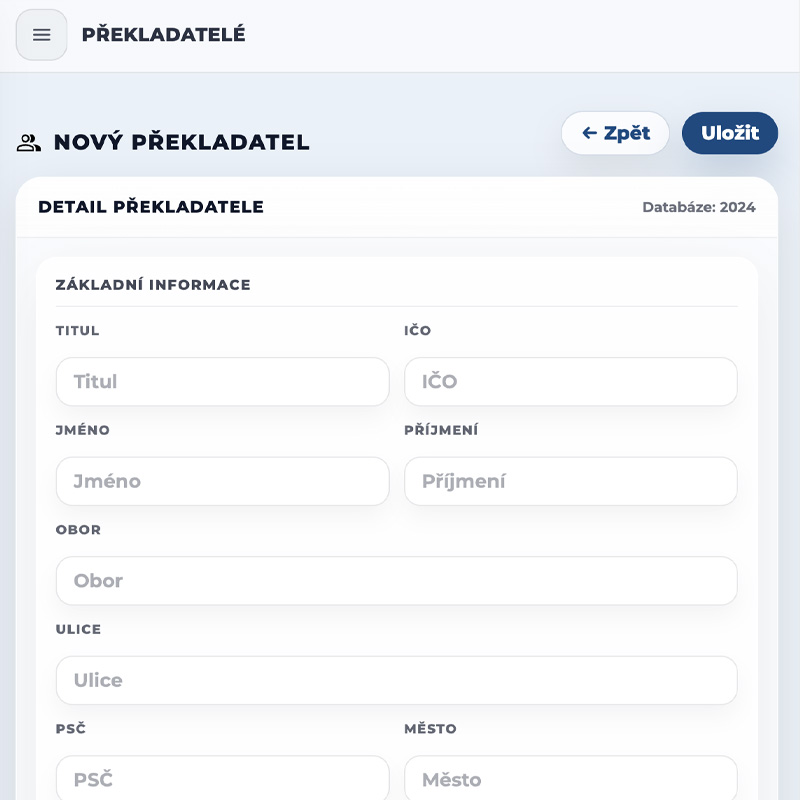Save the form with Uložit

[729, 133]
